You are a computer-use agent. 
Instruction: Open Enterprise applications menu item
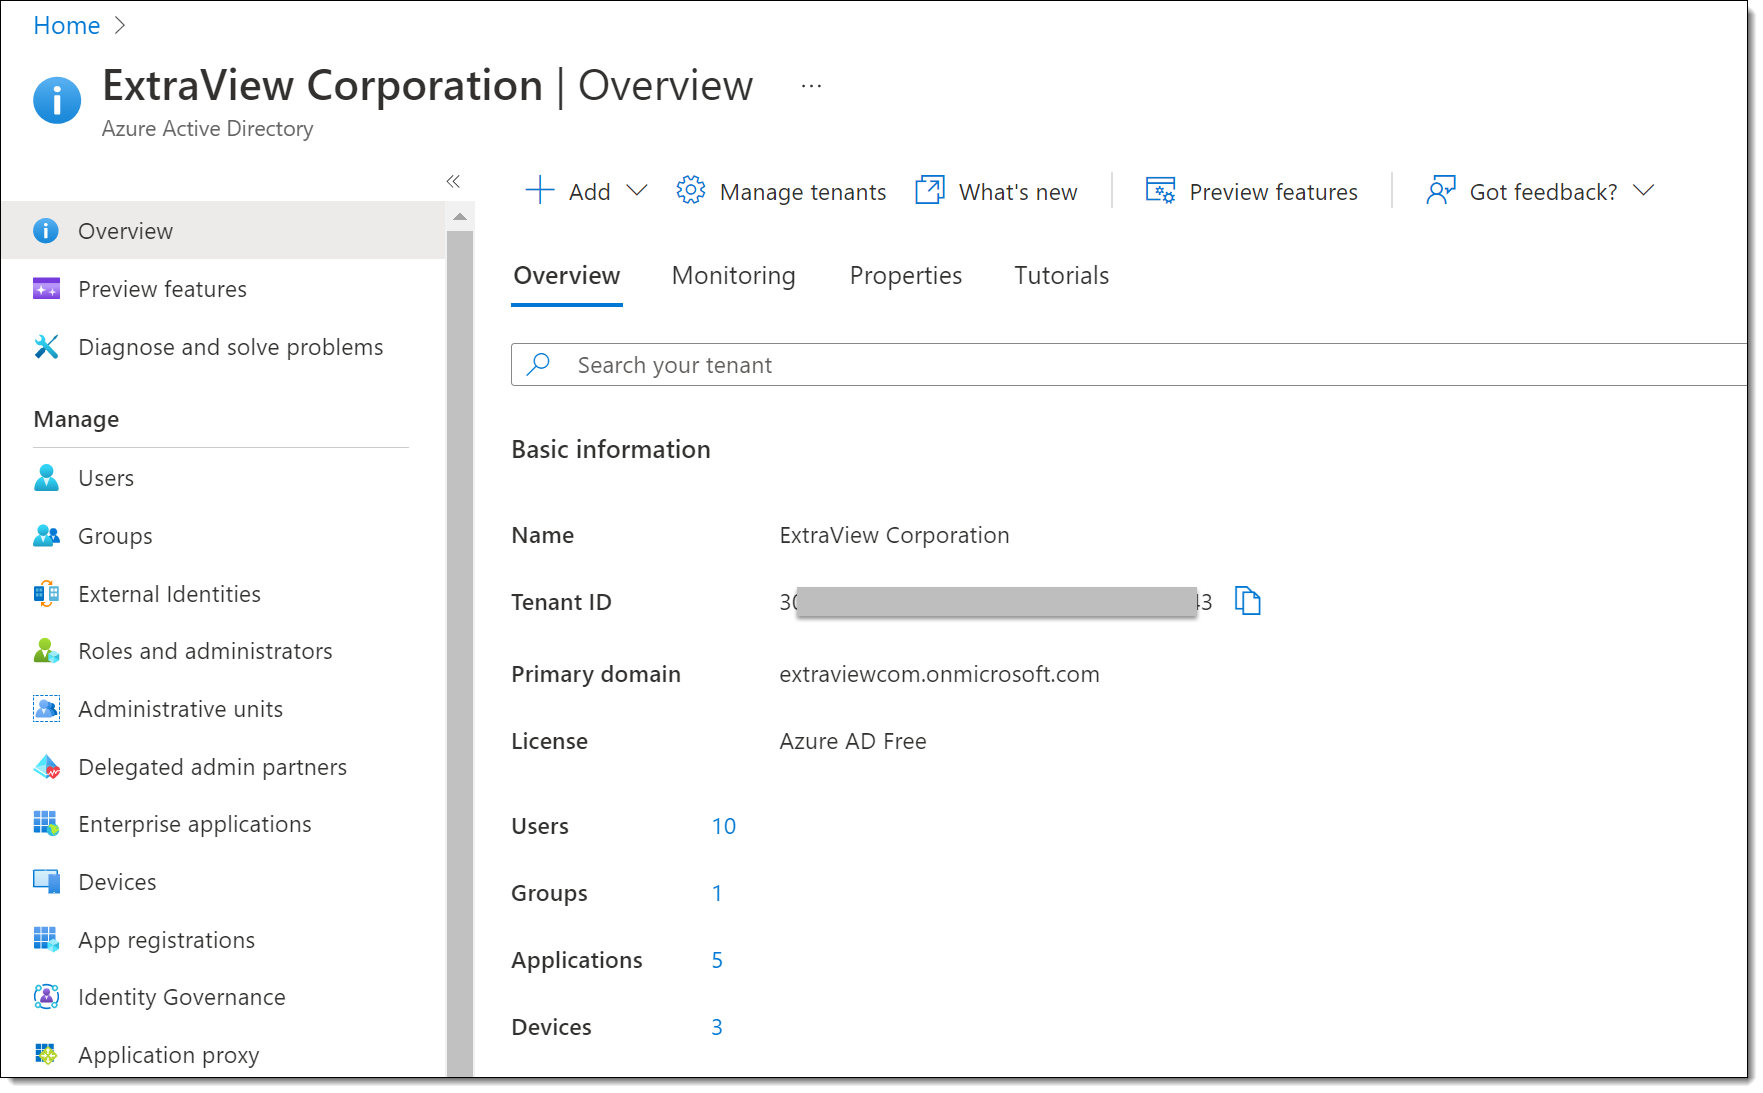pos(223,824)
